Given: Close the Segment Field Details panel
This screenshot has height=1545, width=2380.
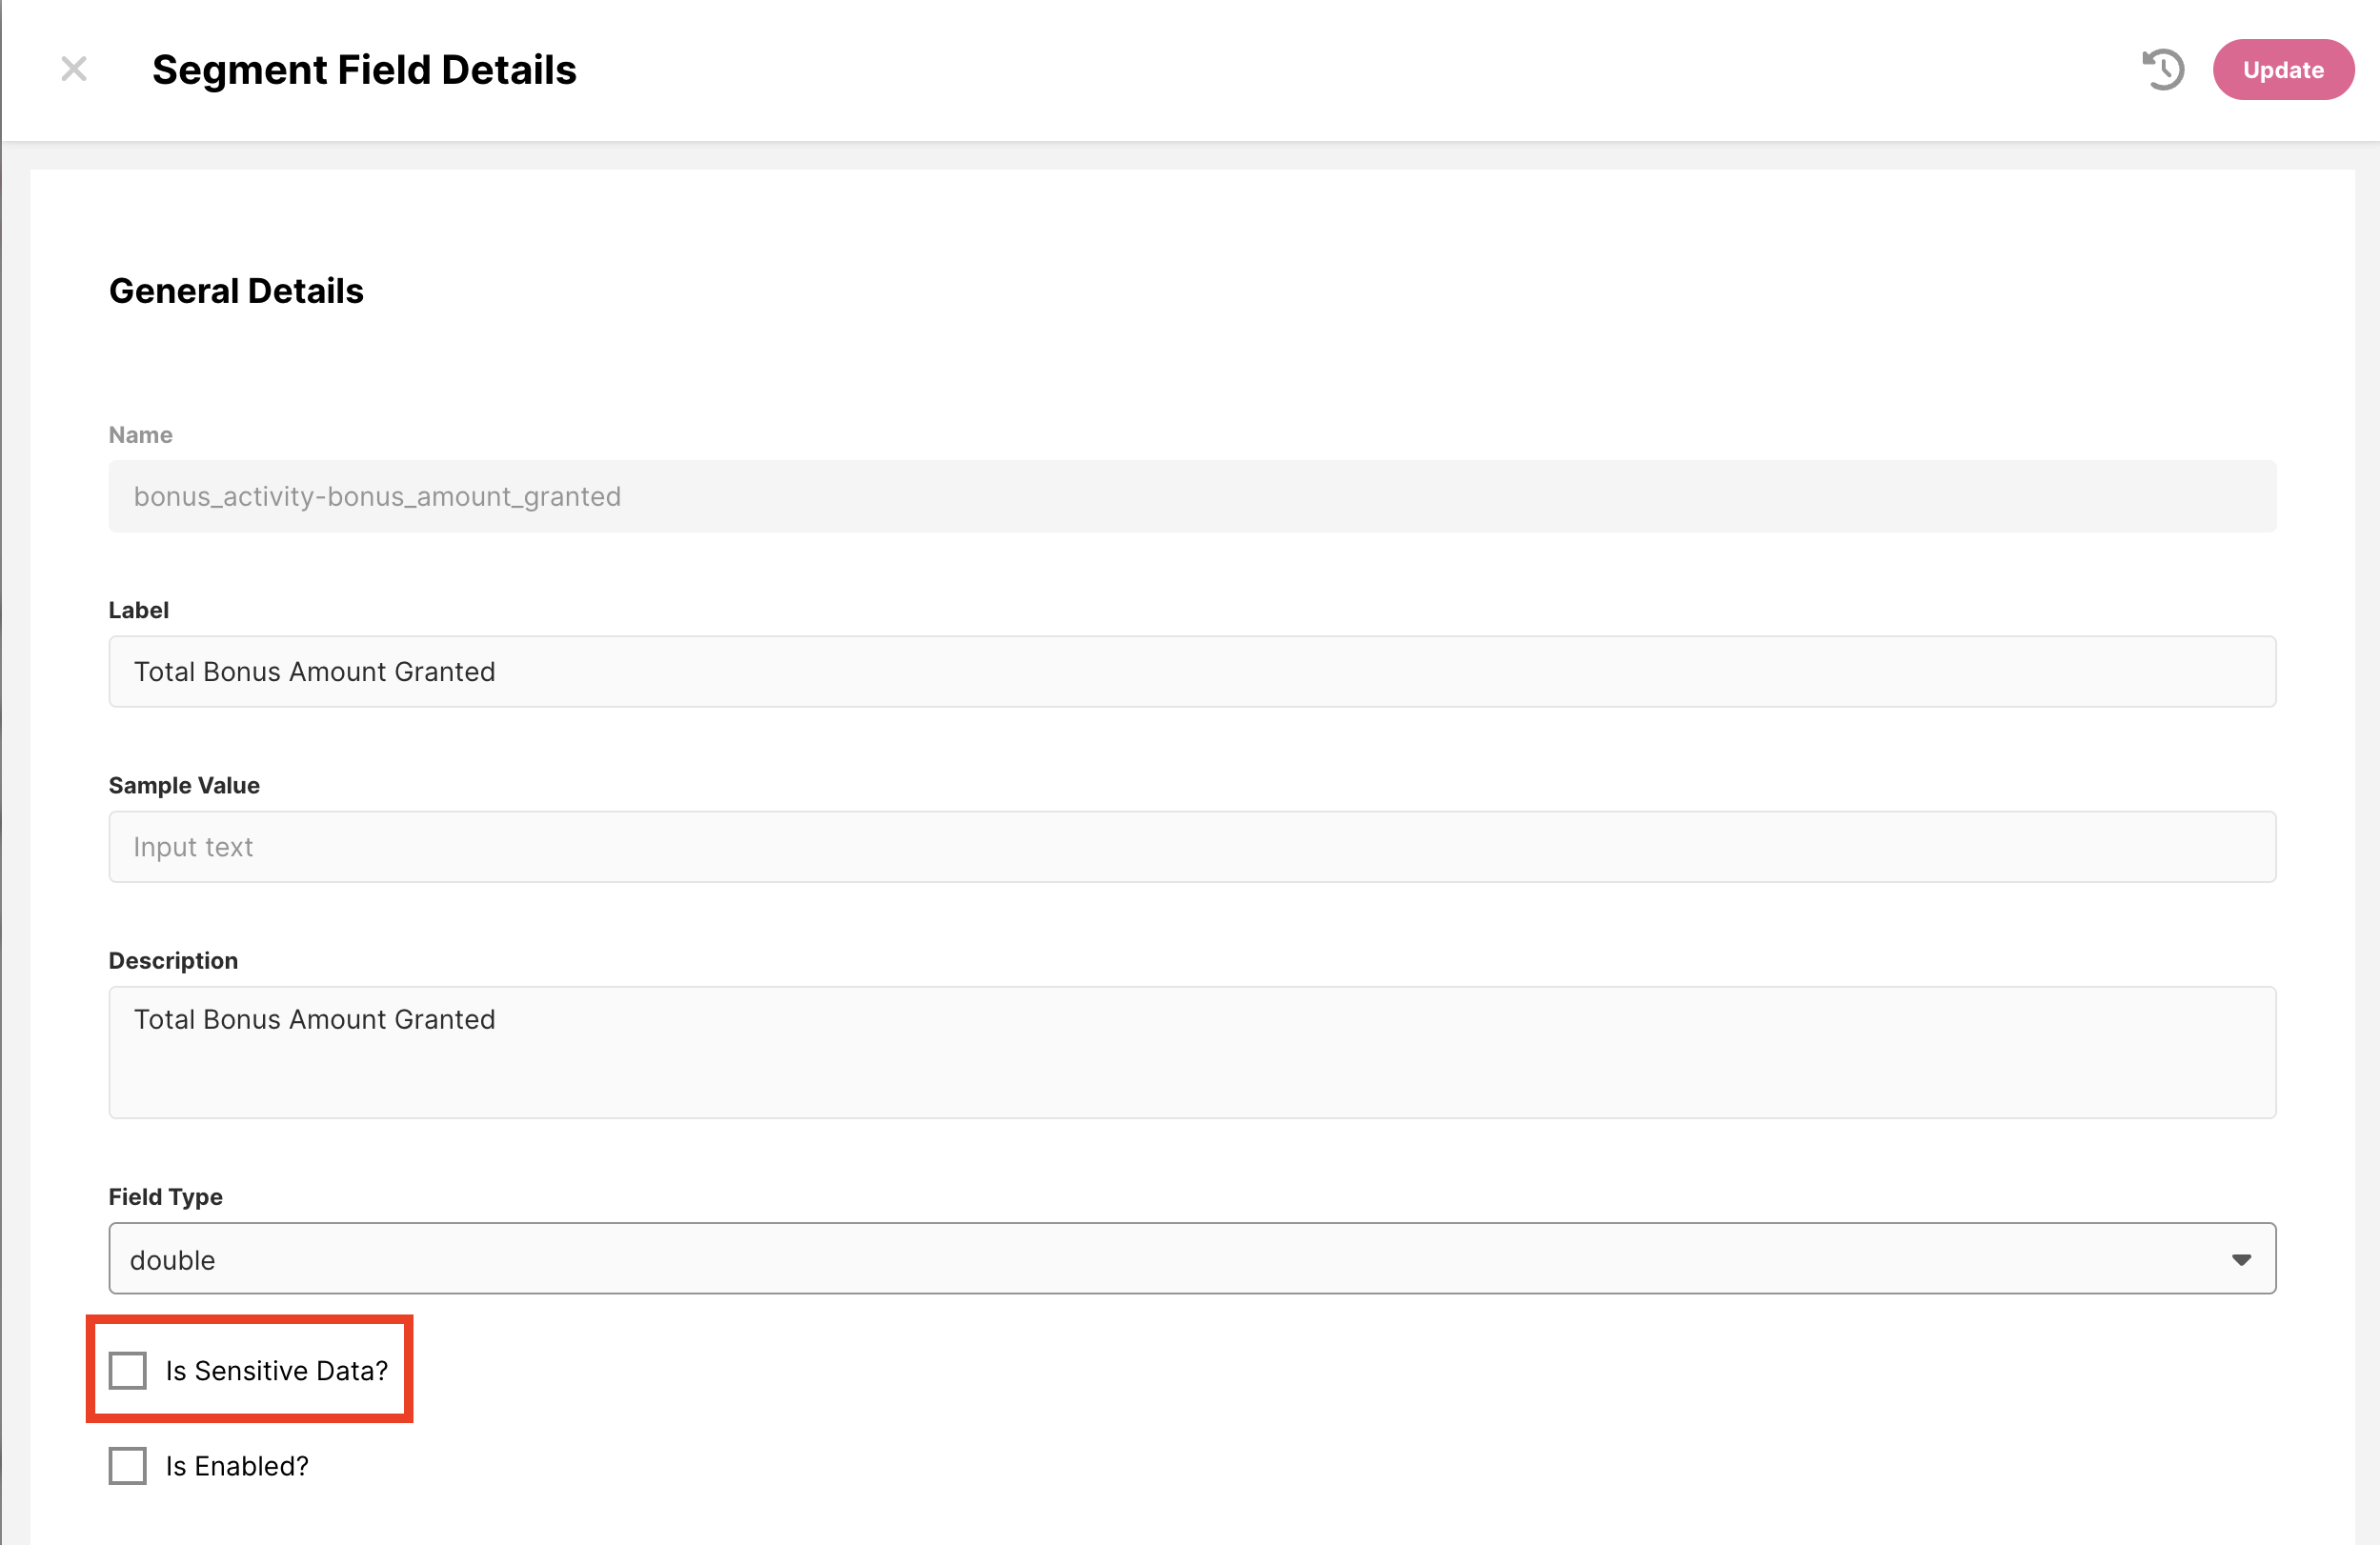Looking at the screenshot, I should pos(74,69).
